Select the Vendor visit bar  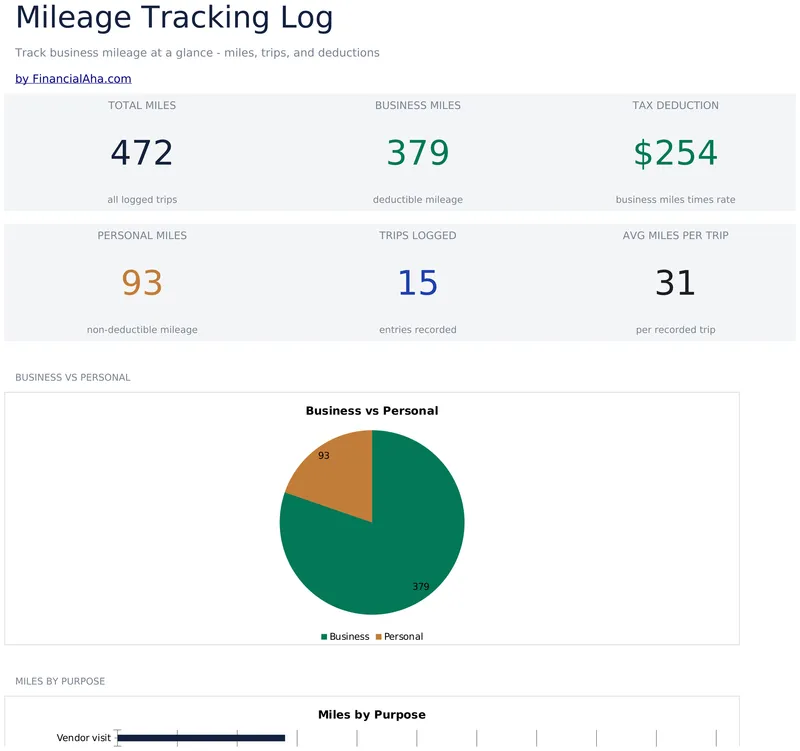pyautogui.click(x=201, y=738)
